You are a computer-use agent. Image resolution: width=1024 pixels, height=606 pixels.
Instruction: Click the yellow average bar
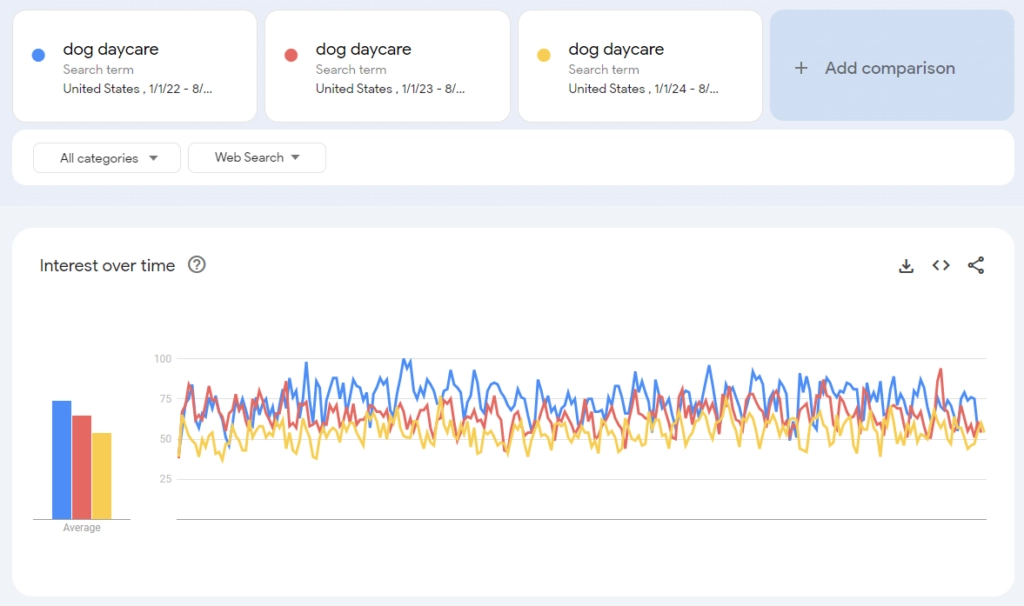(101, 476)
